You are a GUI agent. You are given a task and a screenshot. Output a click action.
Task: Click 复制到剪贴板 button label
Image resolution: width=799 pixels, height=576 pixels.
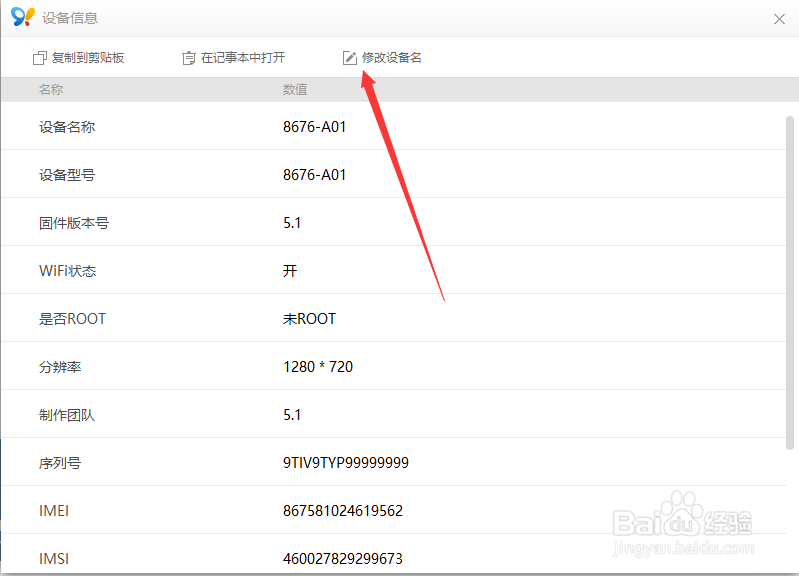88,58
